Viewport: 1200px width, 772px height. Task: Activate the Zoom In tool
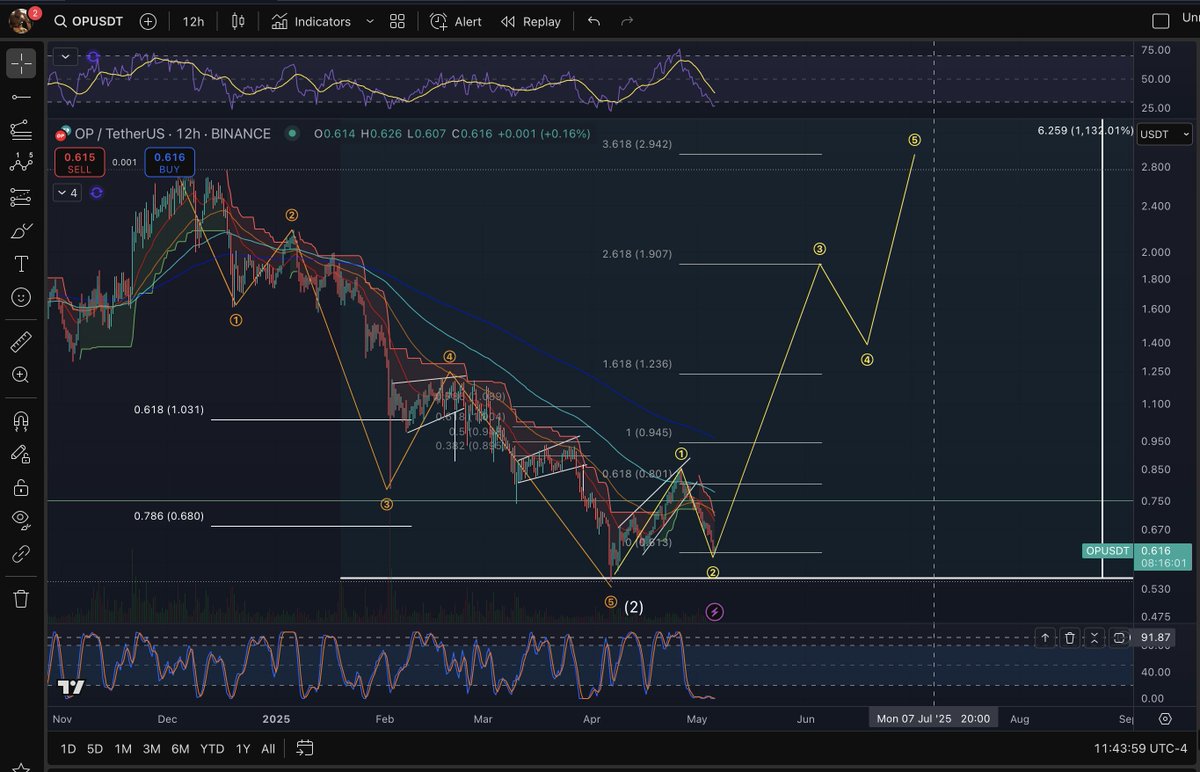coord(21,375)
